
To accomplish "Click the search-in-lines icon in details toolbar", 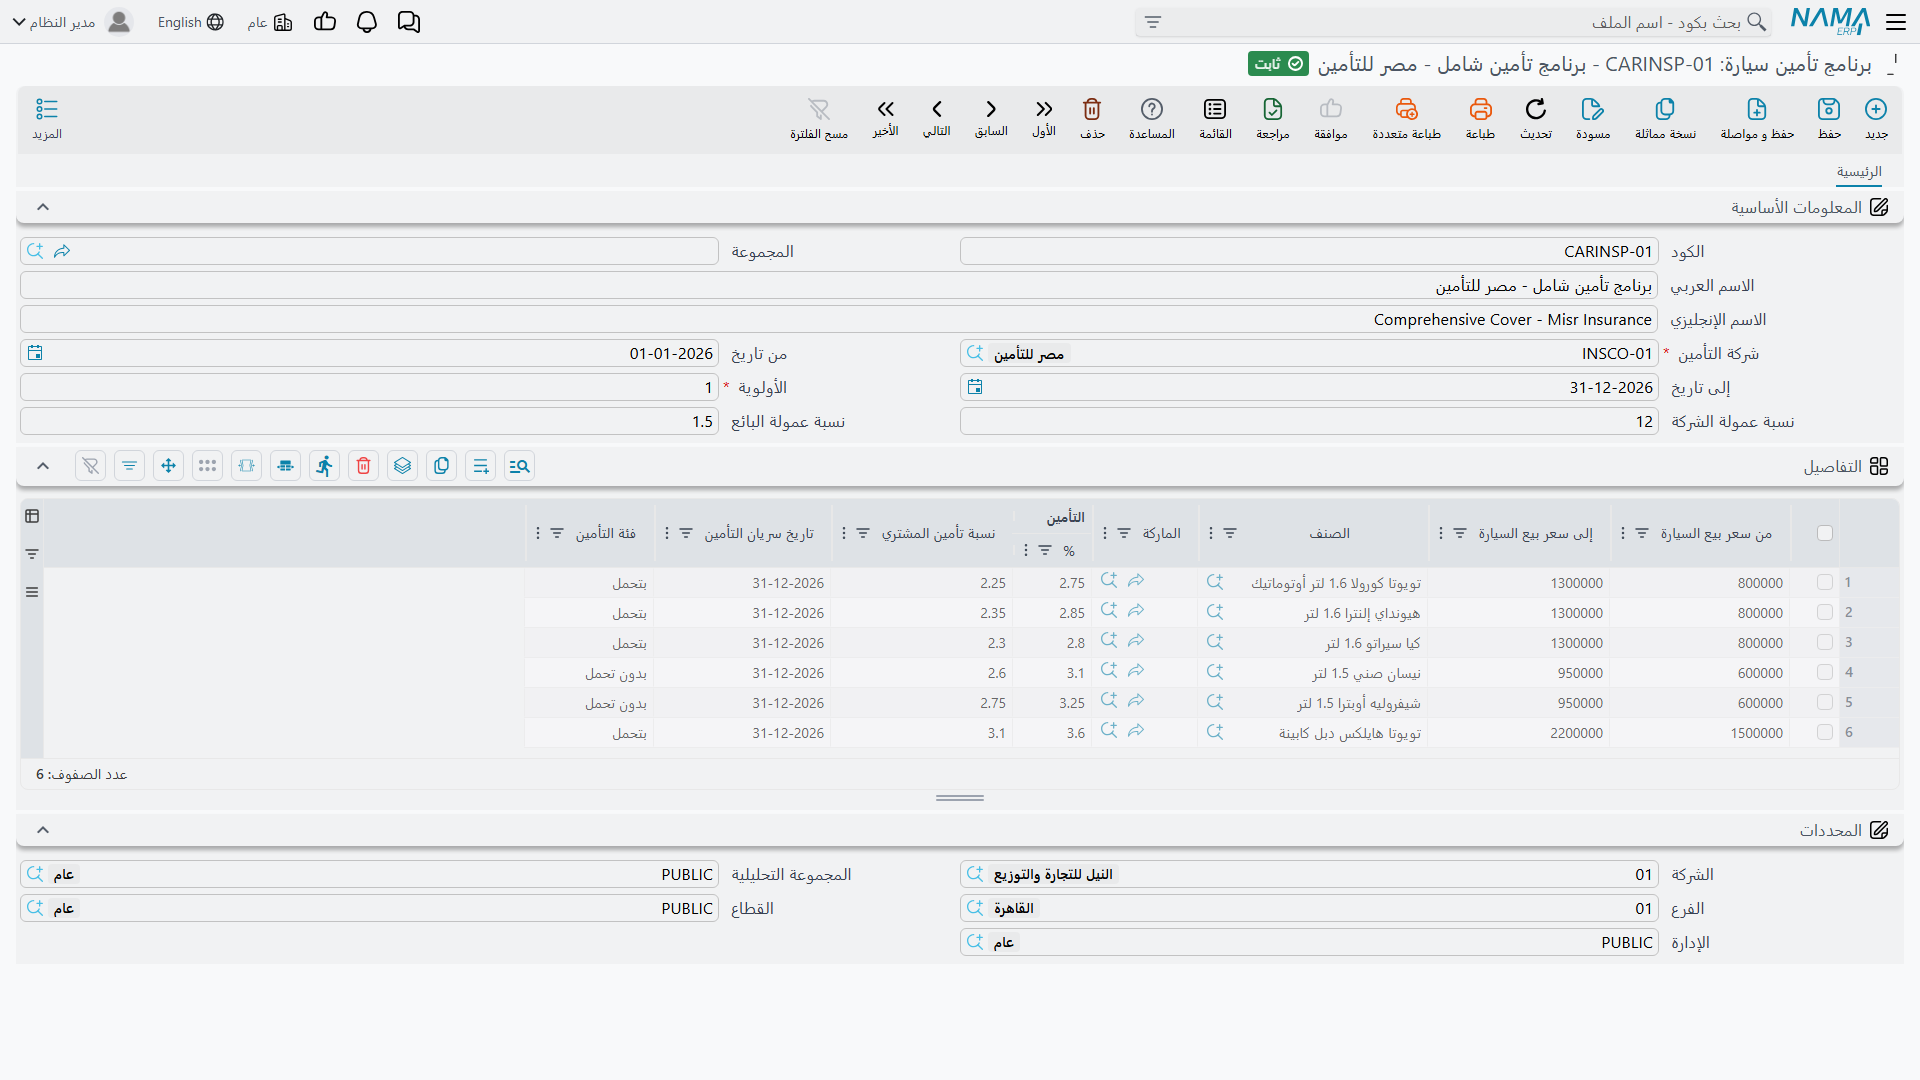I will [519, 466].
